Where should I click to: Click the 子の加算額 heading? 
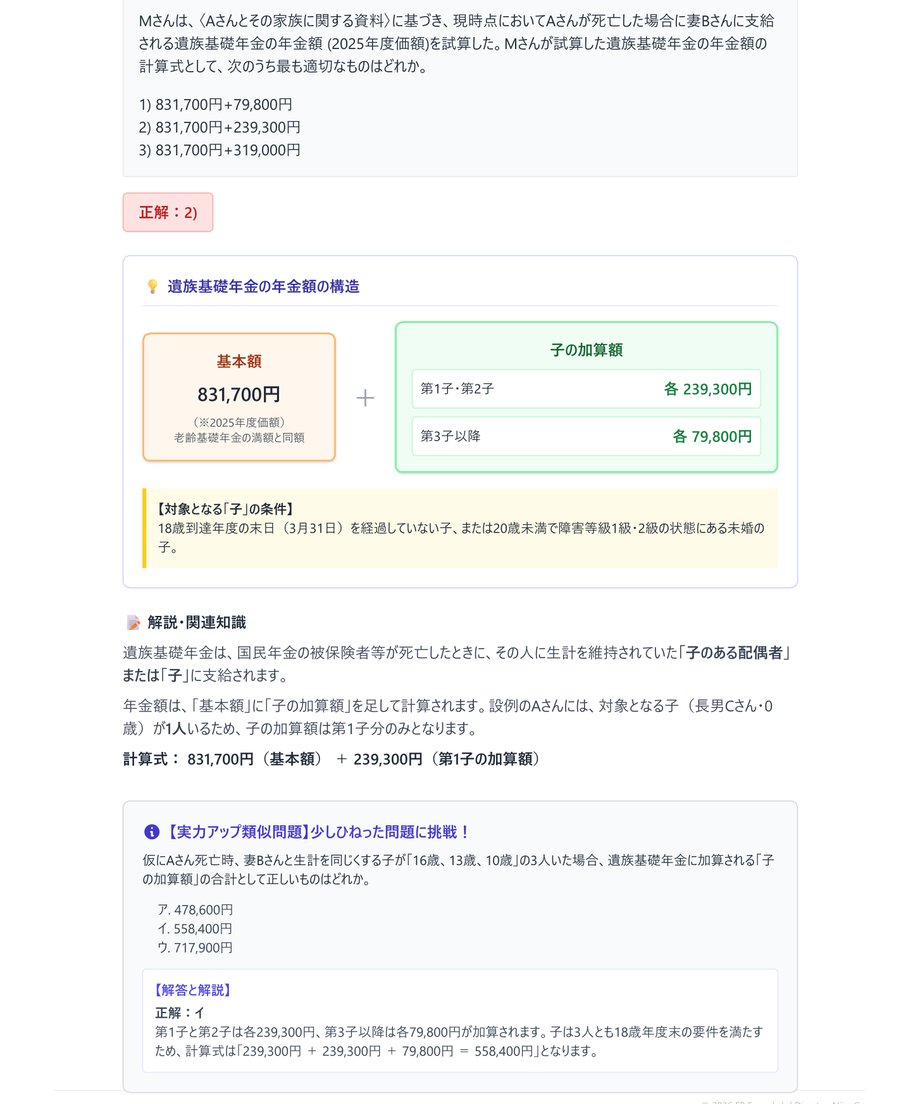click(586, 350)
